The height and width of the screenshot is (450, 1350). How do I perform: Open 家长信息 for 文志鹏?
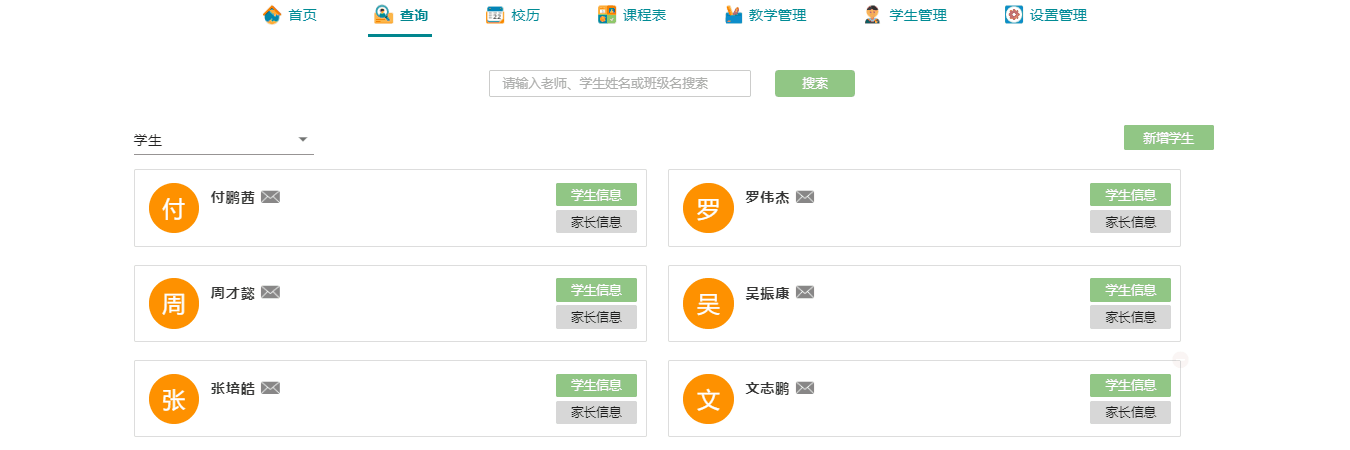pyautogui.click(x=1130, y=412)
